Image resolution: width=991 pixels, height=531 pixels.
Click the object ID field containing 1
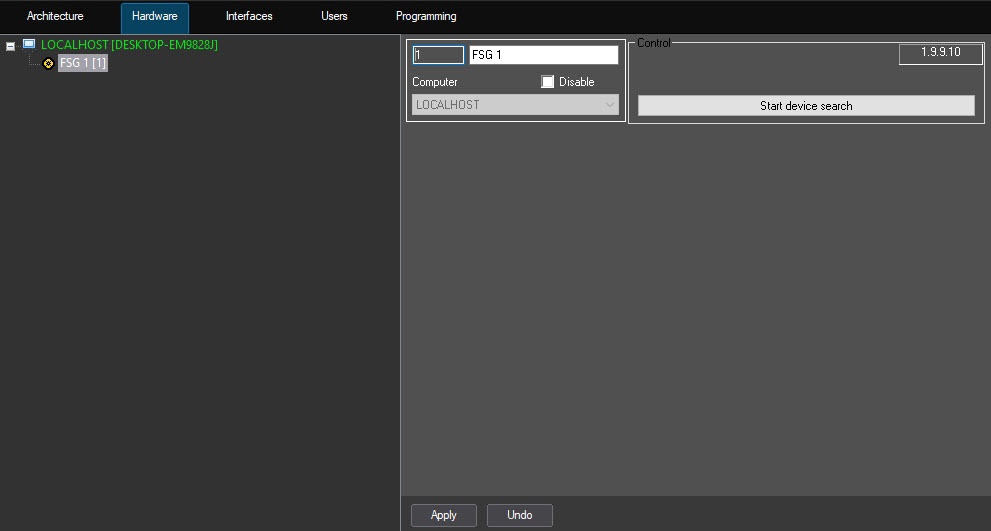point(438,55)
